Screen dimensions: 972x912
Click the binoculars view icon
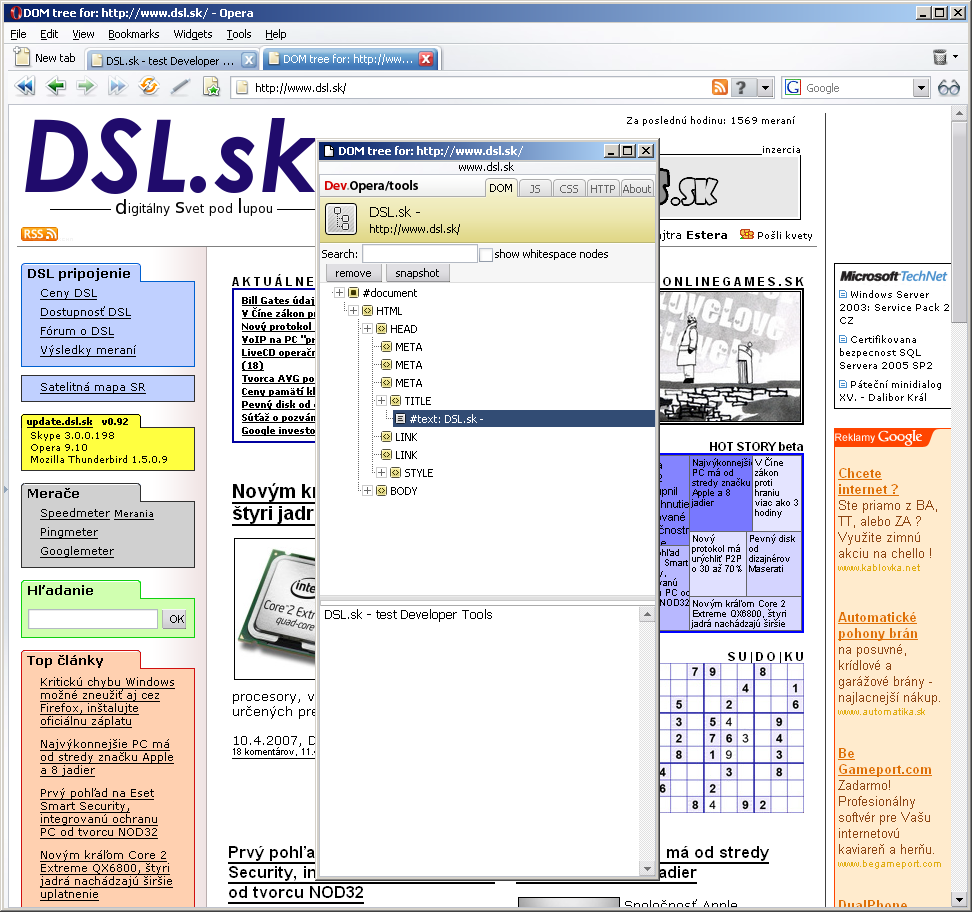tap(948, 87)
